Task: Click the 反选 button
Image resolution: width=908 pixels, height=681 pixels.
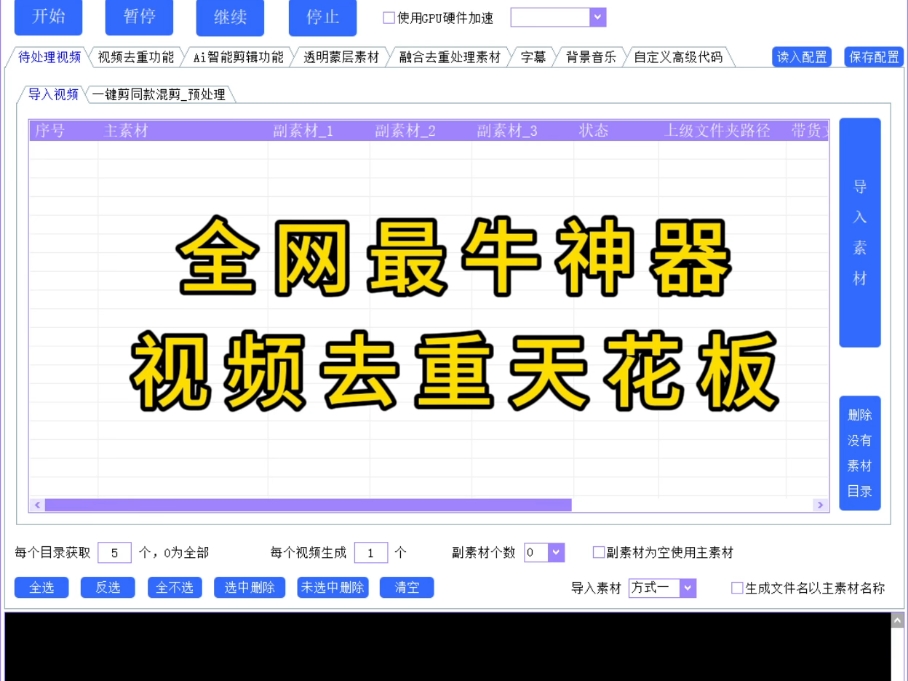Action: click(108, 587)
